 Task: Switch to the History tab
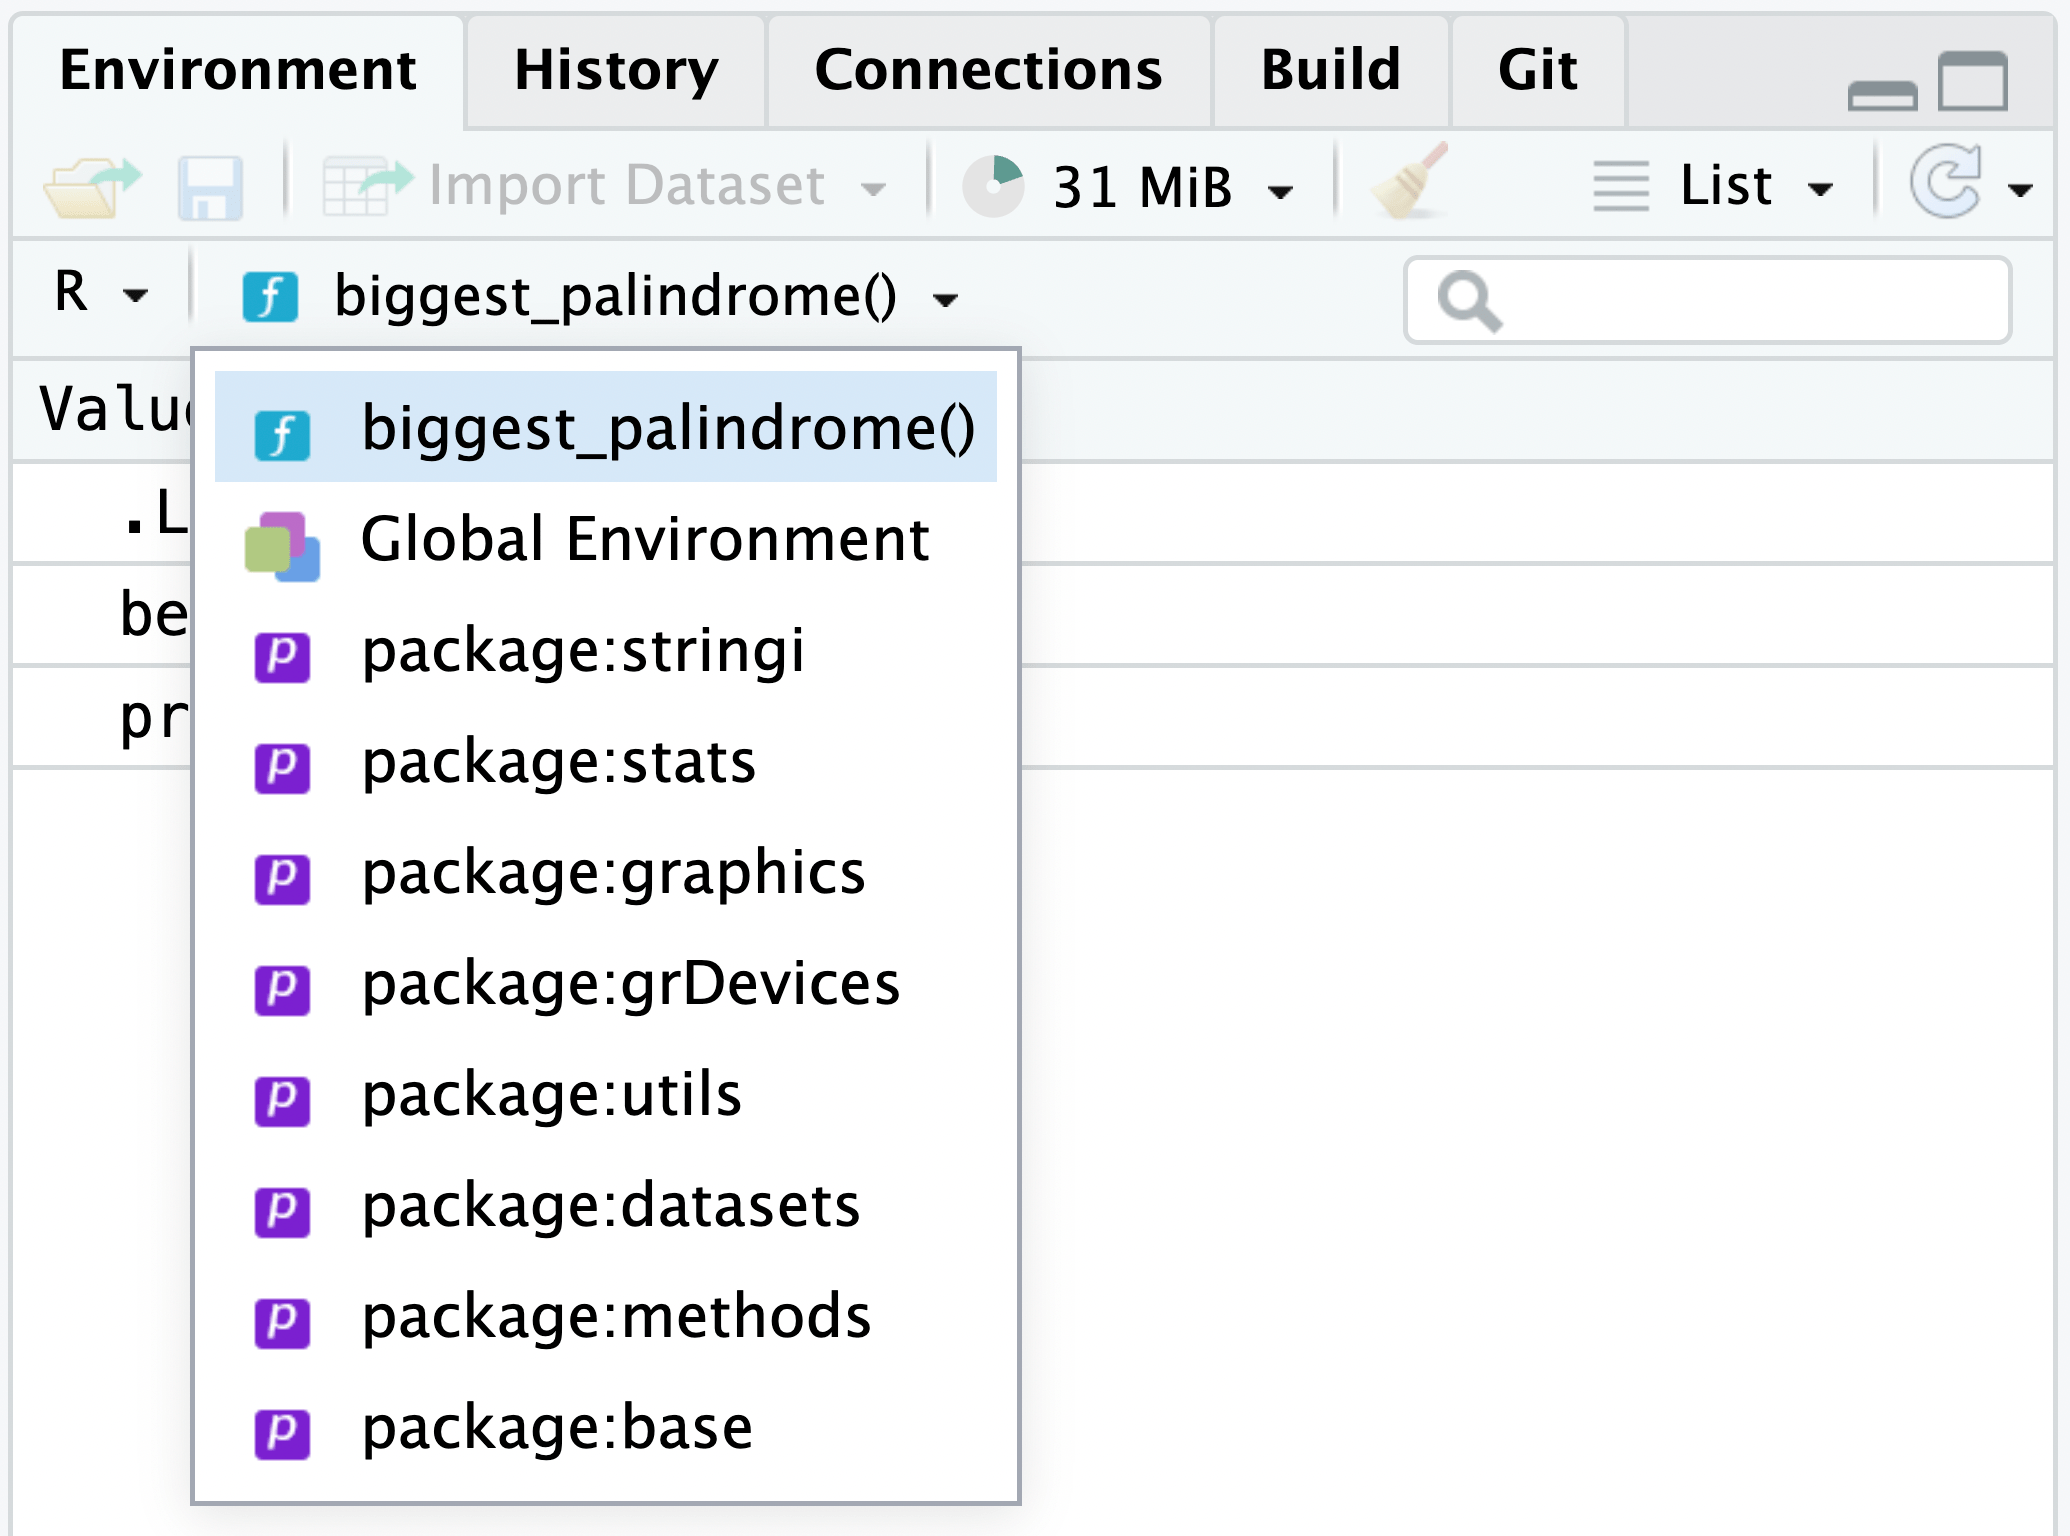click(x=616, y=70)
